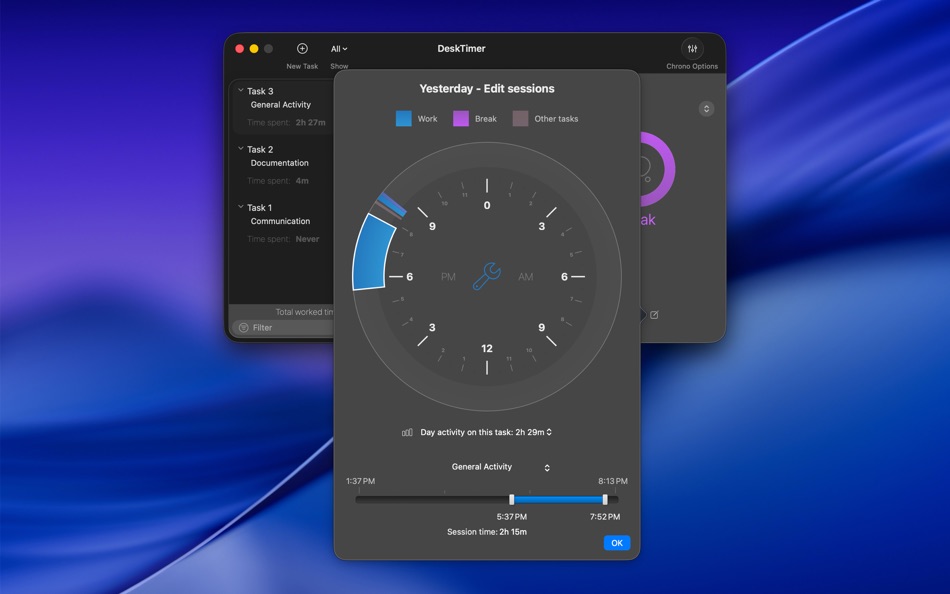
Task: Click the play arrow icon near the timer
Action: coord(641,314)
